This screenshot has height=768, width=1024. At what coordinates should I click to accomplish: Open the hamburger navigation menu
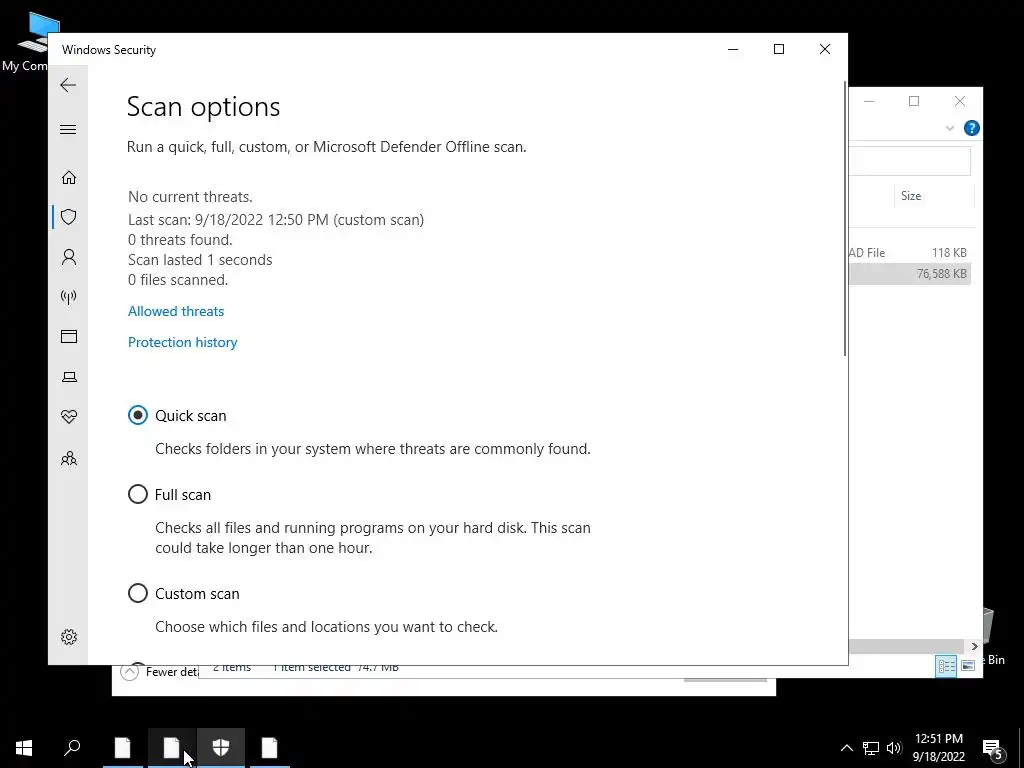pos(68,129)
